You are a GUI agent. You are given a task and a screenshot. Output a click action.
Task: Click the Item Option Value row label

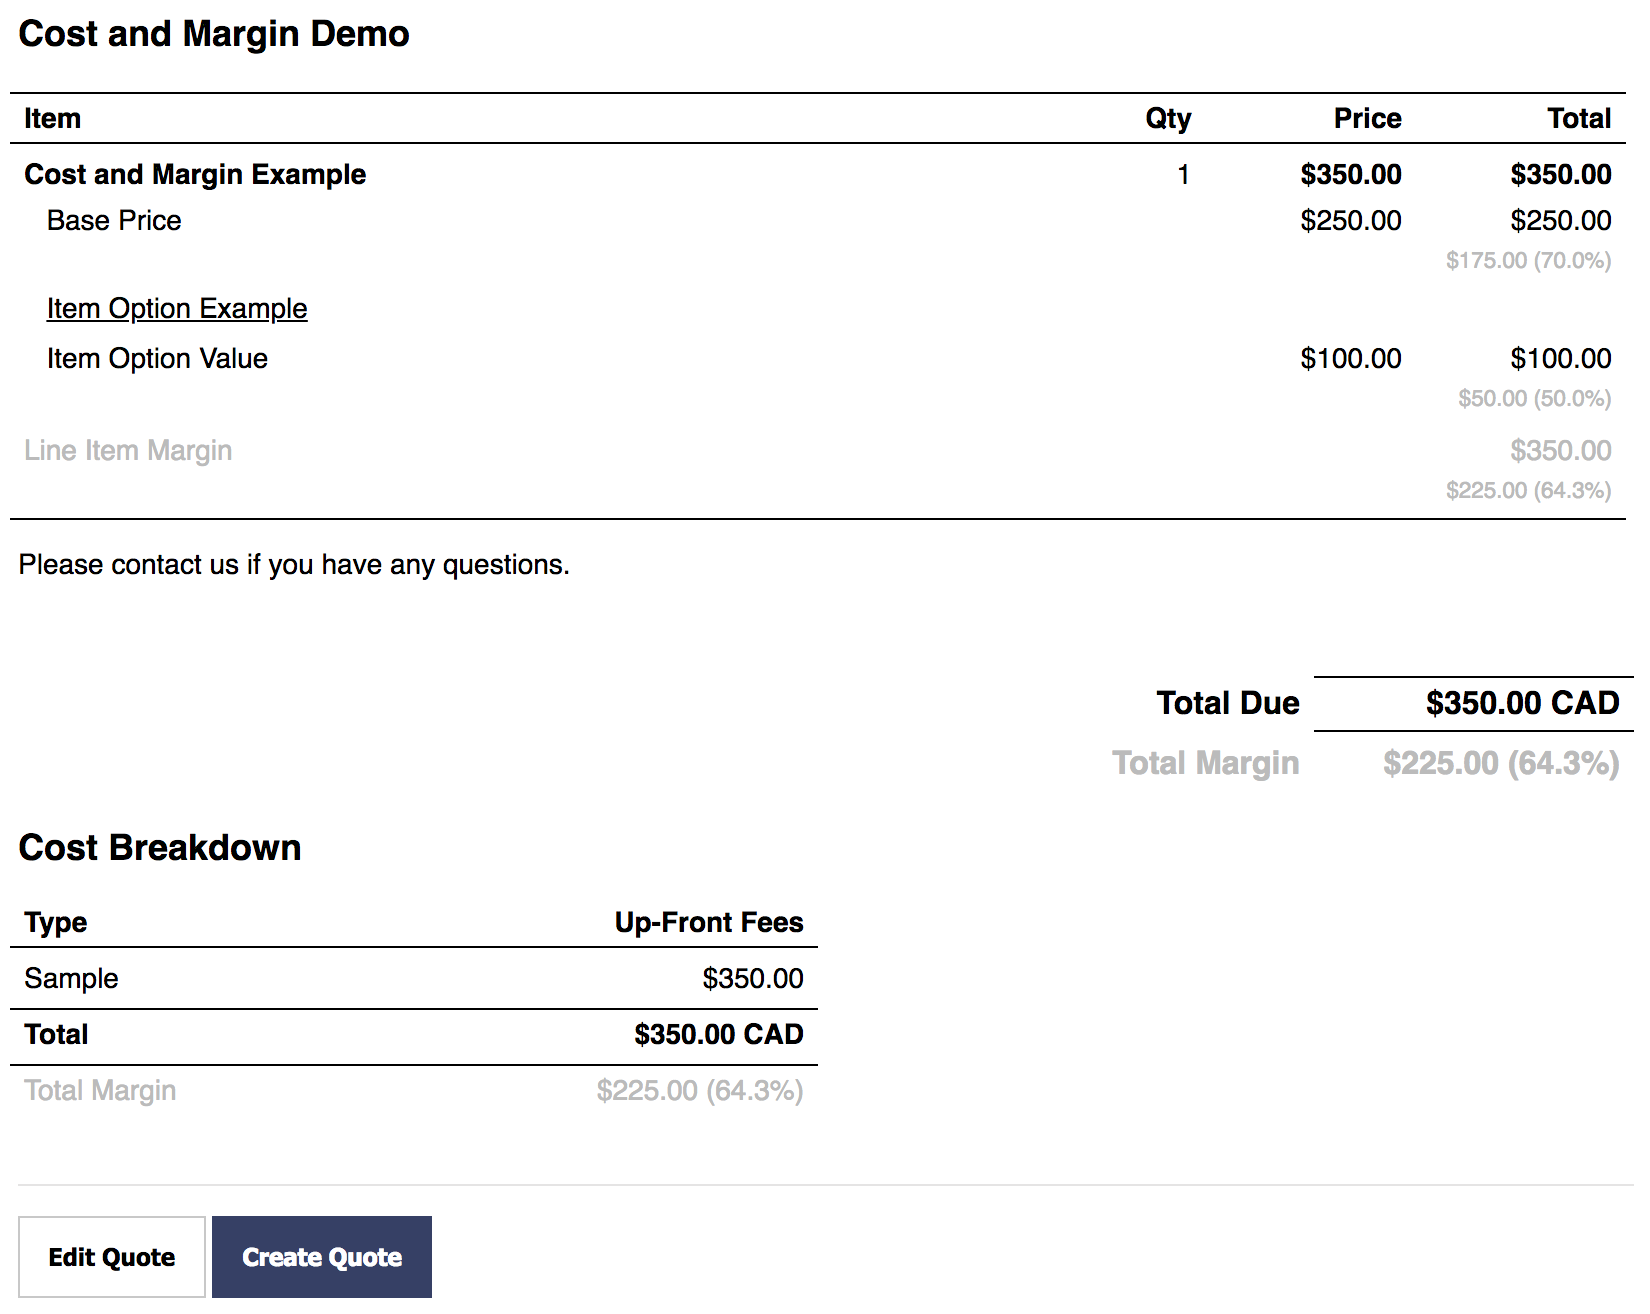coord(157,358)
